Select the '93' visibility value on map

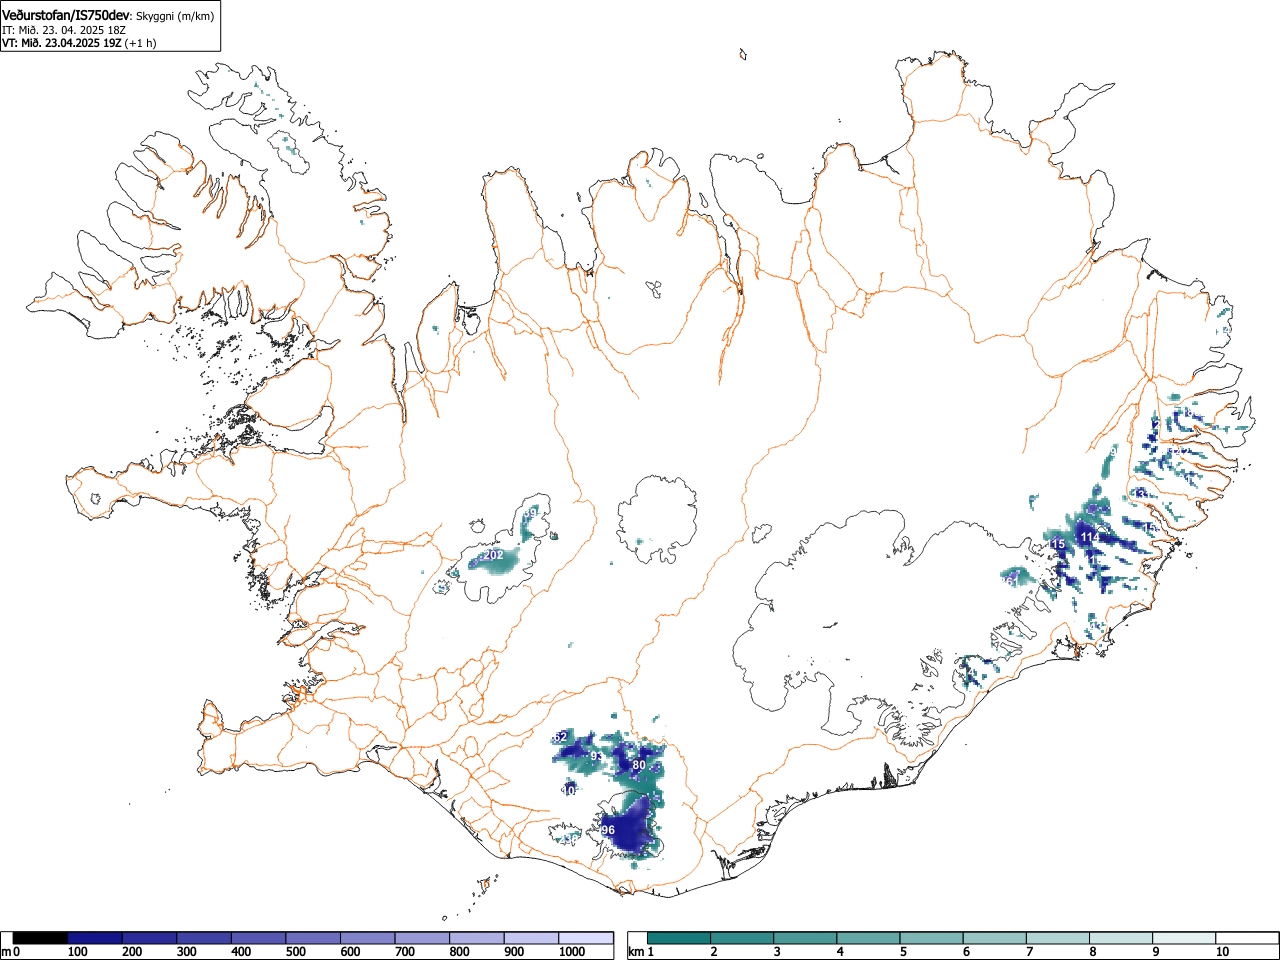597,756
